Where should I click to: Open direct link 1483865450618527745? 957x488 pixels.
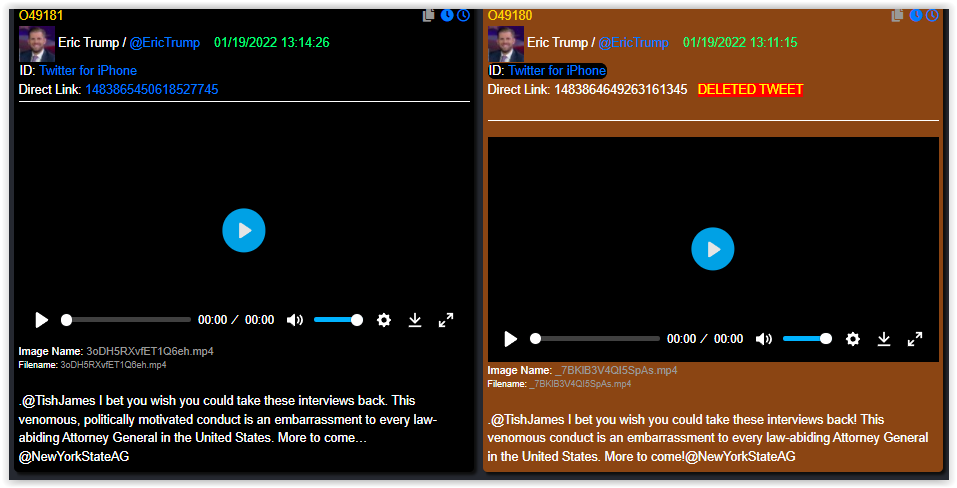[152, 90]
